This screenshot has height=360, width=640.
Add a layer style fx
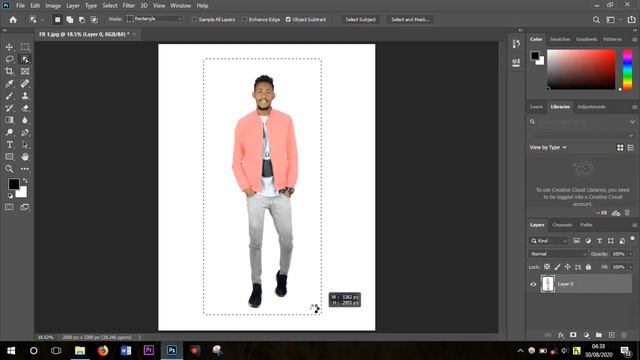click(x=561, y=335)
